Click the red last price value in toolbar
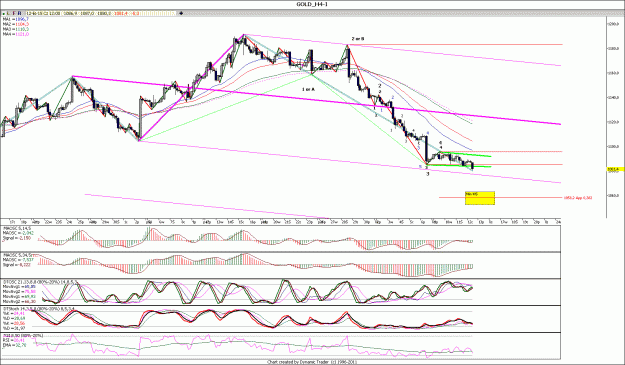 (x=121, y=13)
